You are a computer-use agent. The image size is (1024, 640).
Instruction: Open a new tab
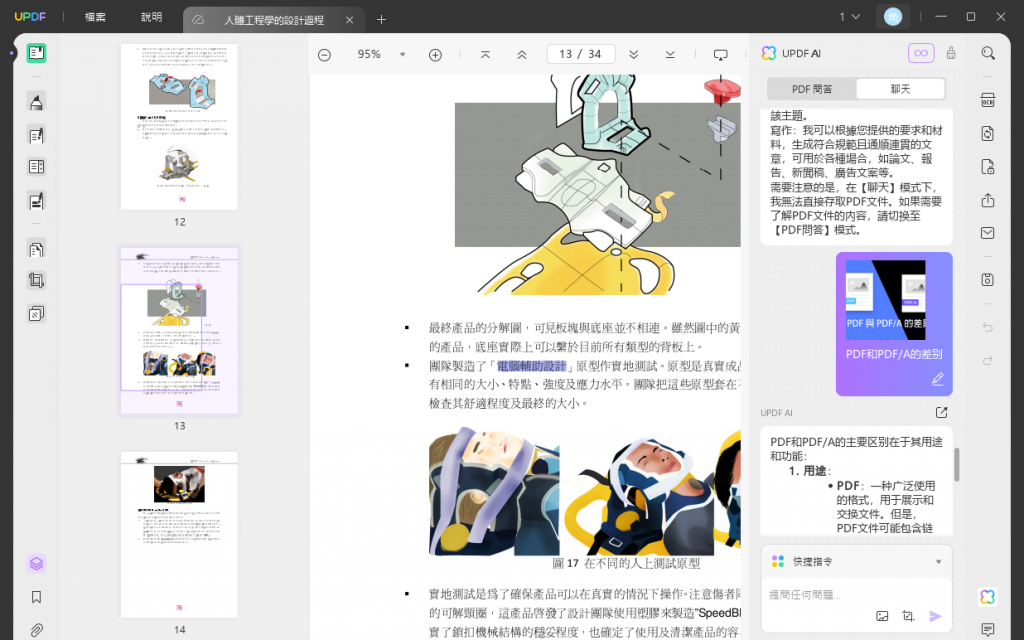coord(381,20)
